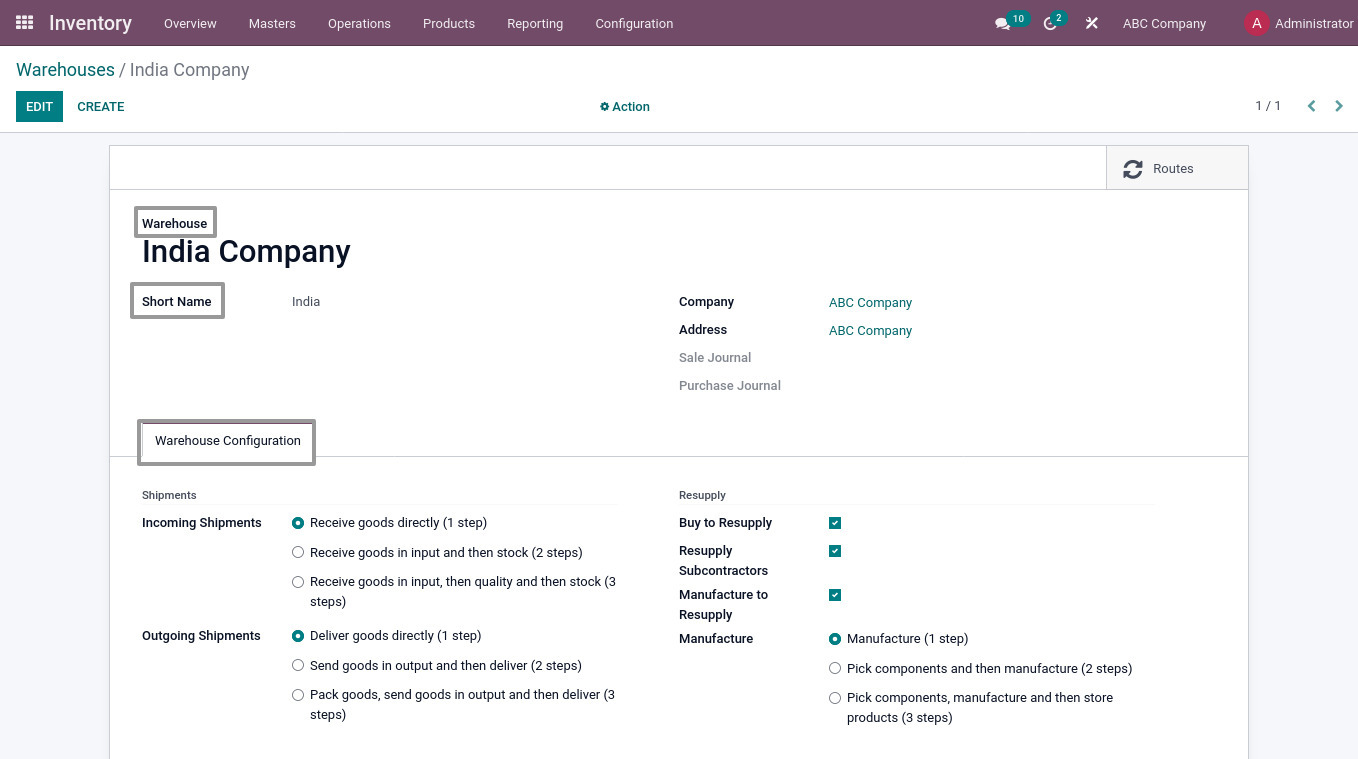The width and height of the screenshot is (1358, 759).
Task: Open the apps menu grid icon
Action: 24,22
